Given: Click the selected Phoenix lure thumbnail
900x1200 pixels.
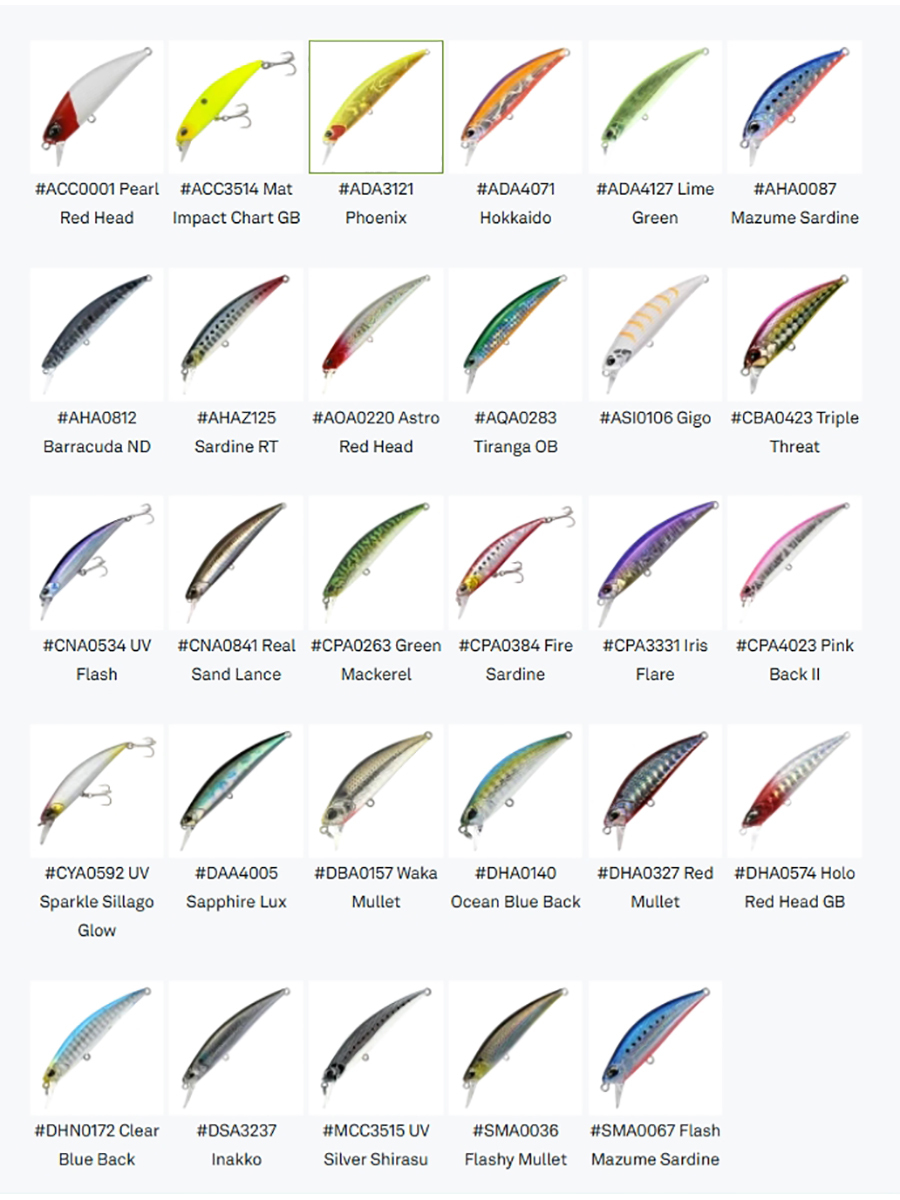Looking at the screenshot, I should [376, 107].
